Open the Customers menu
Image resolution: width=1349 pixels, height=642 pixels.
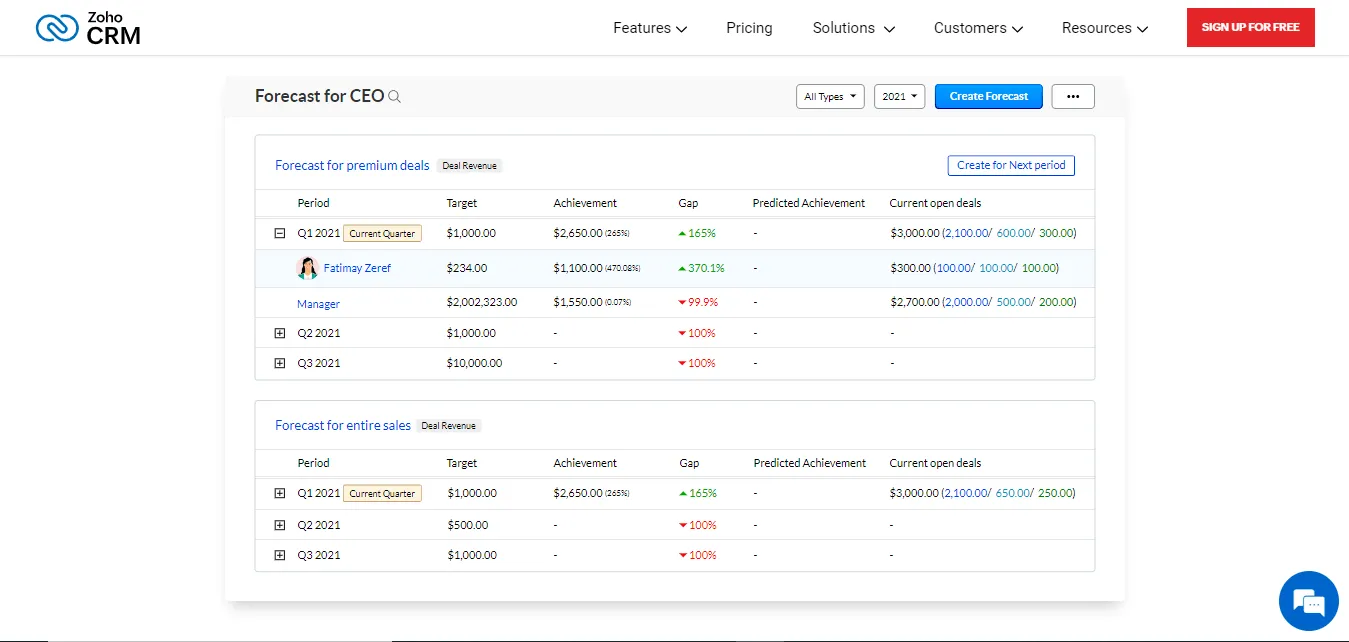pos(978,28)
